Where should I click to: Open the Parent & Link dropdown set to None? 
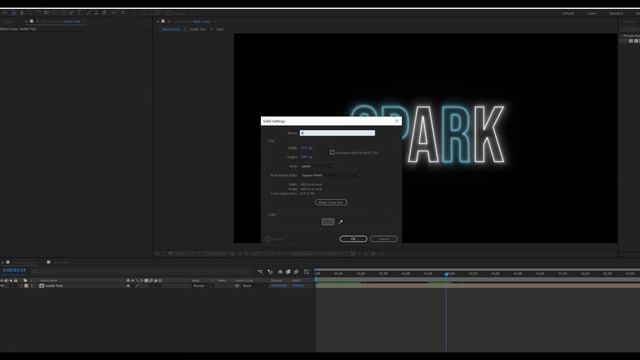click(x=253, y=286)
